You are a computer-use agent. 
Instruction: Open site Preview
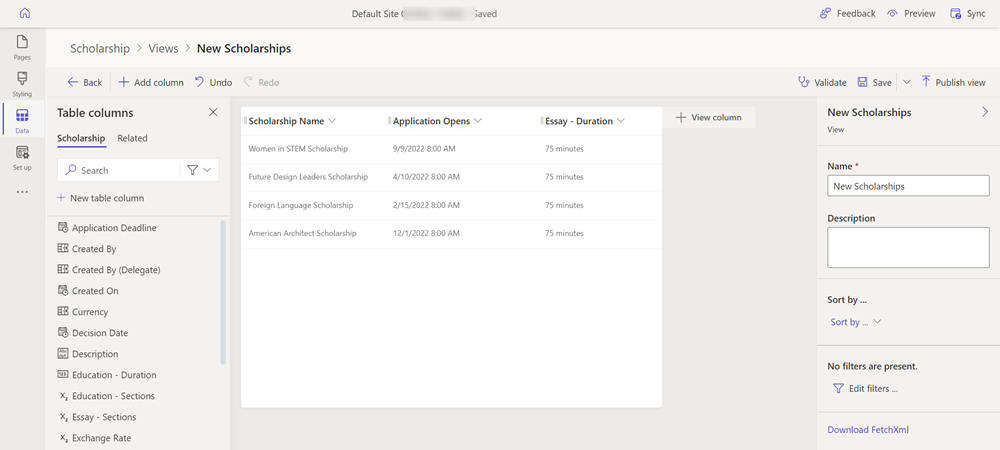pyautogui.click(x=911, y=13)
